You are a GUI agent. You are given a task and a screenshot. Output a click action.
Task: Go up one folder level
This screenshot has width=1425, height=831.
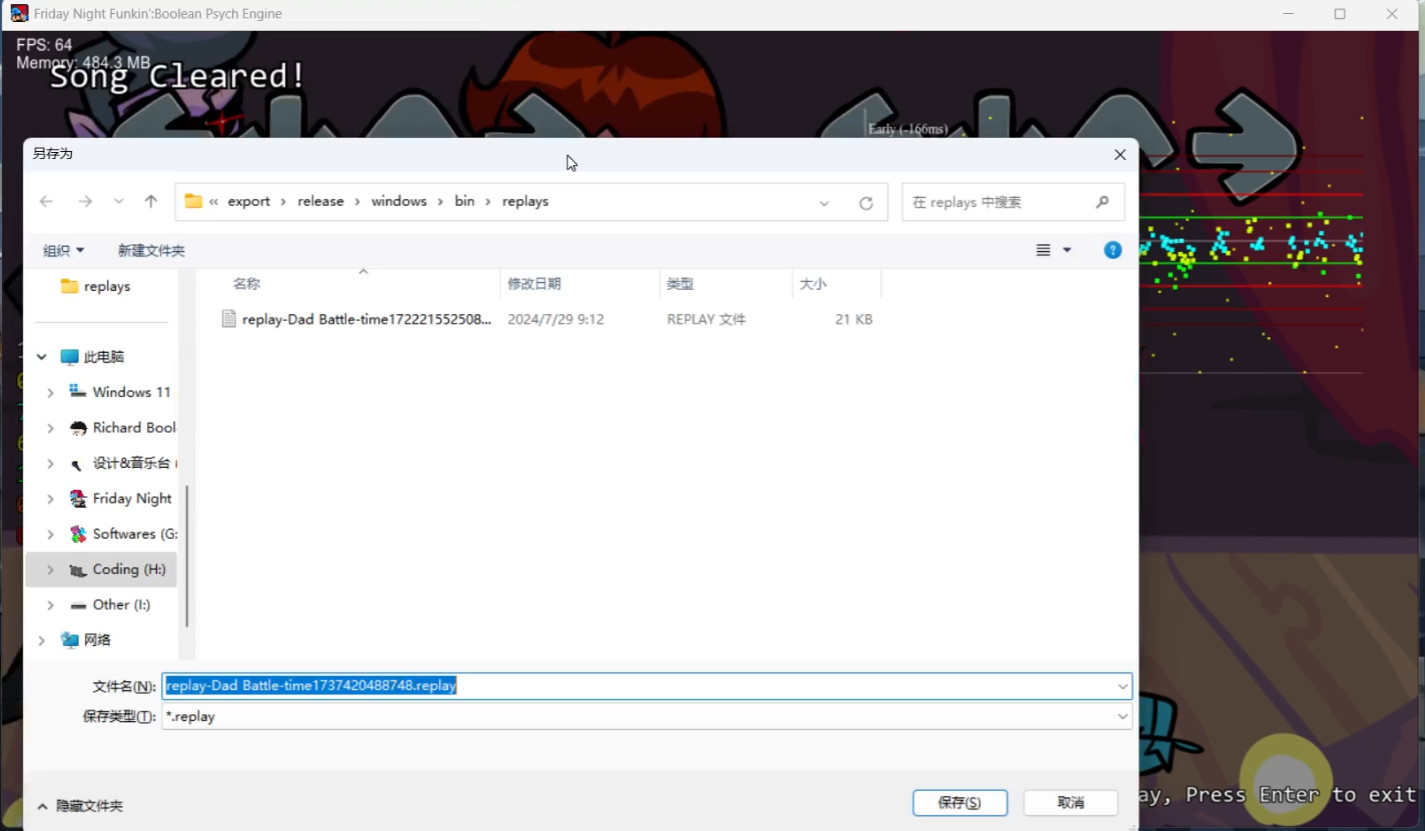[151, 202]
